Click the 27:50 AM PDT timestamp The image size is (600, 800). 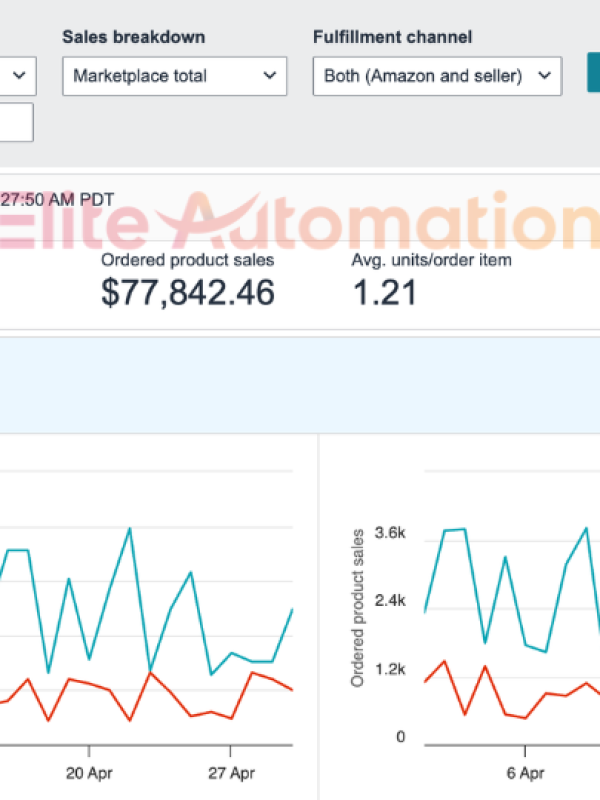tap(57, 199)
